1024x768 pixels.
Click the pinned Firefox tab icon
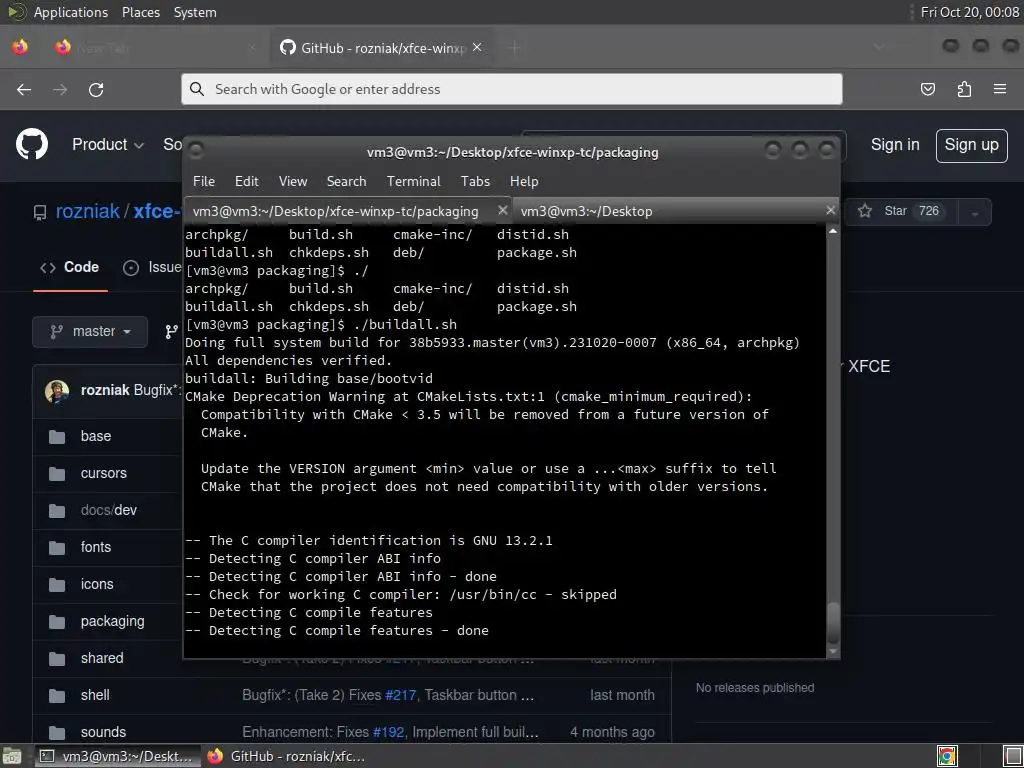20,47
